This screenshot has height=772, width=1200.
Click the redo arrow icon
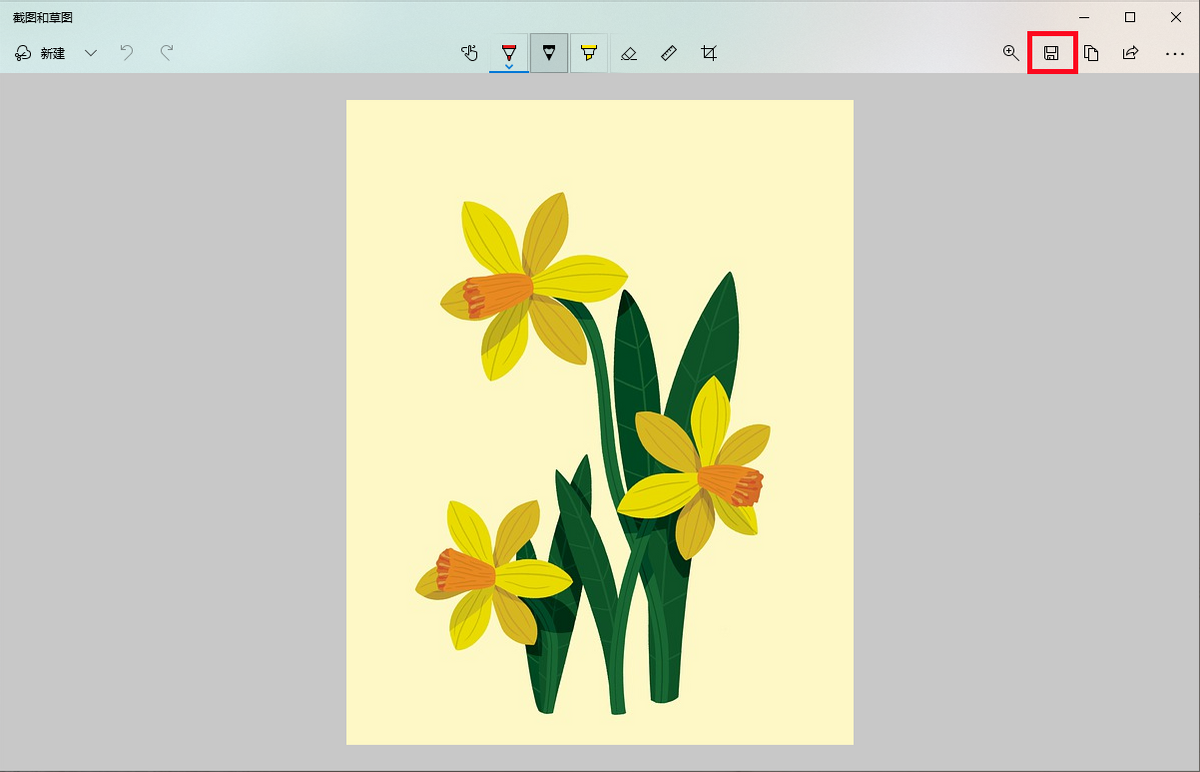click(x=167, y=53)
